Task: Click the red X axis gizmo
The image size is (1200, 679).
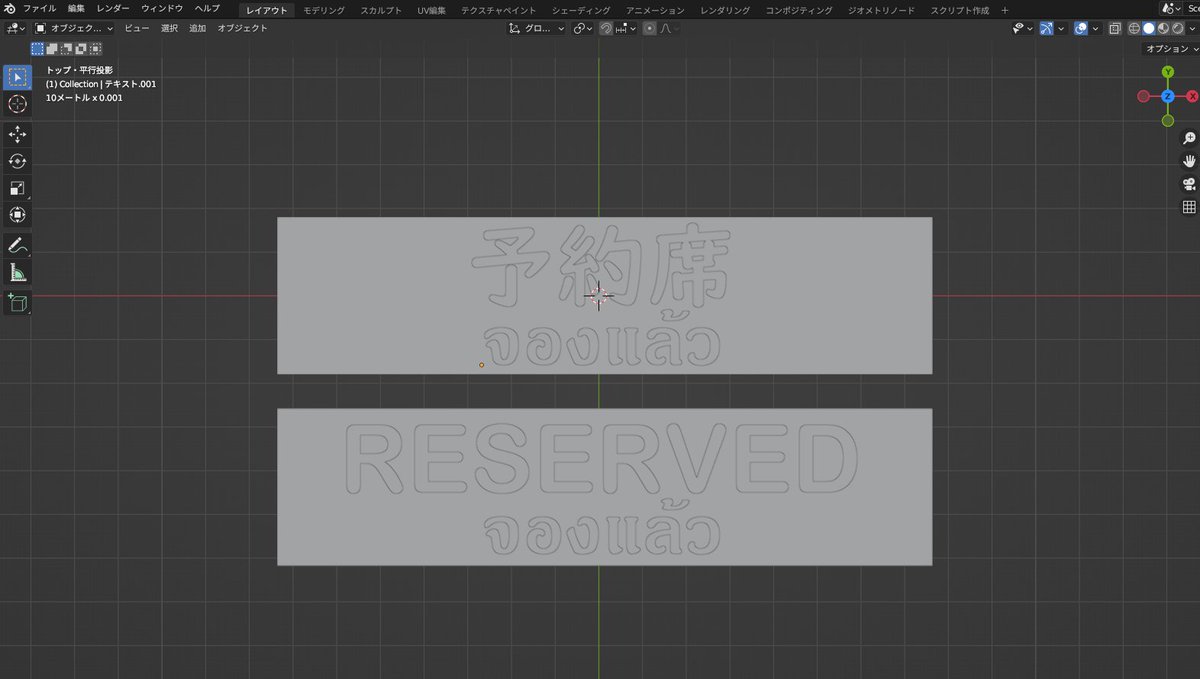Action: click(1192, 96)
